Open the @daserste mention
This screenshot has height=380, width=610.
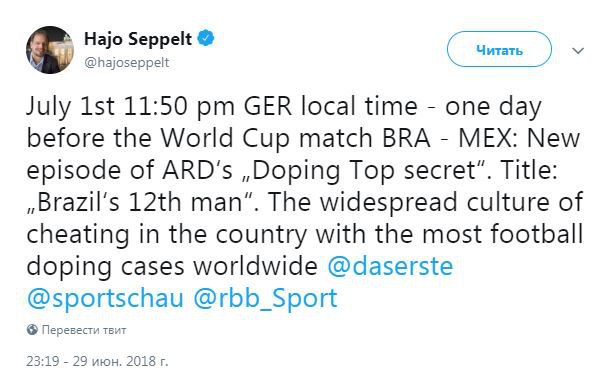click(x=390, y=266)
